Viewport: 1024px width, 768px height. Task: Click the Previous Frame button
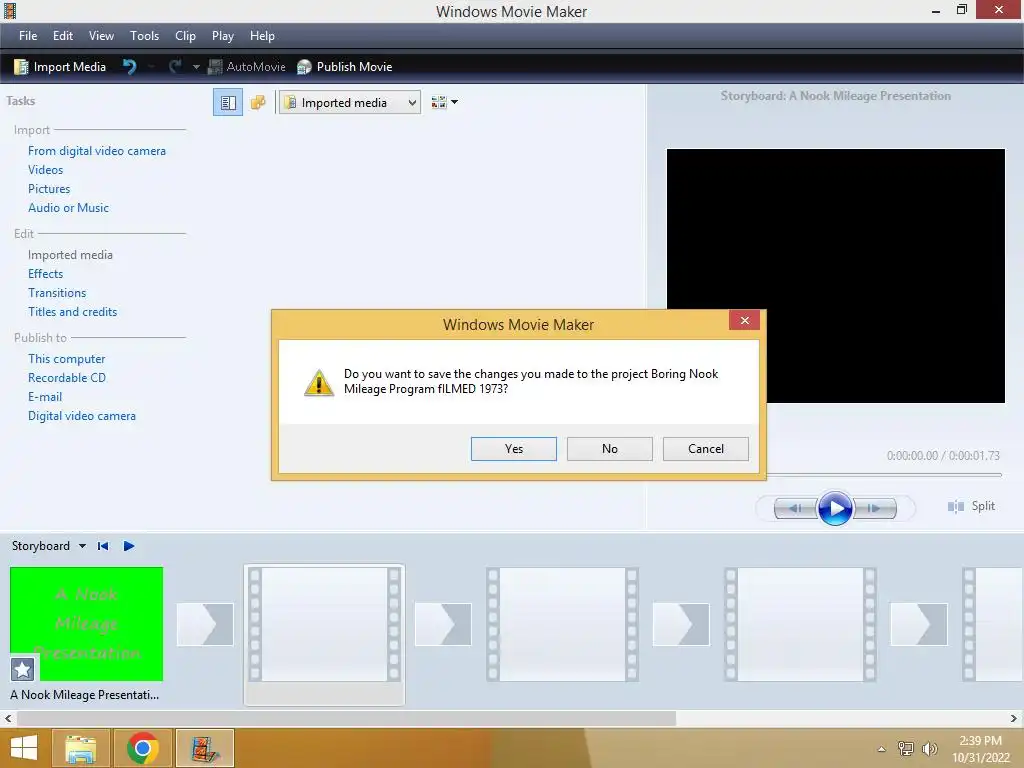click(795, 508)
